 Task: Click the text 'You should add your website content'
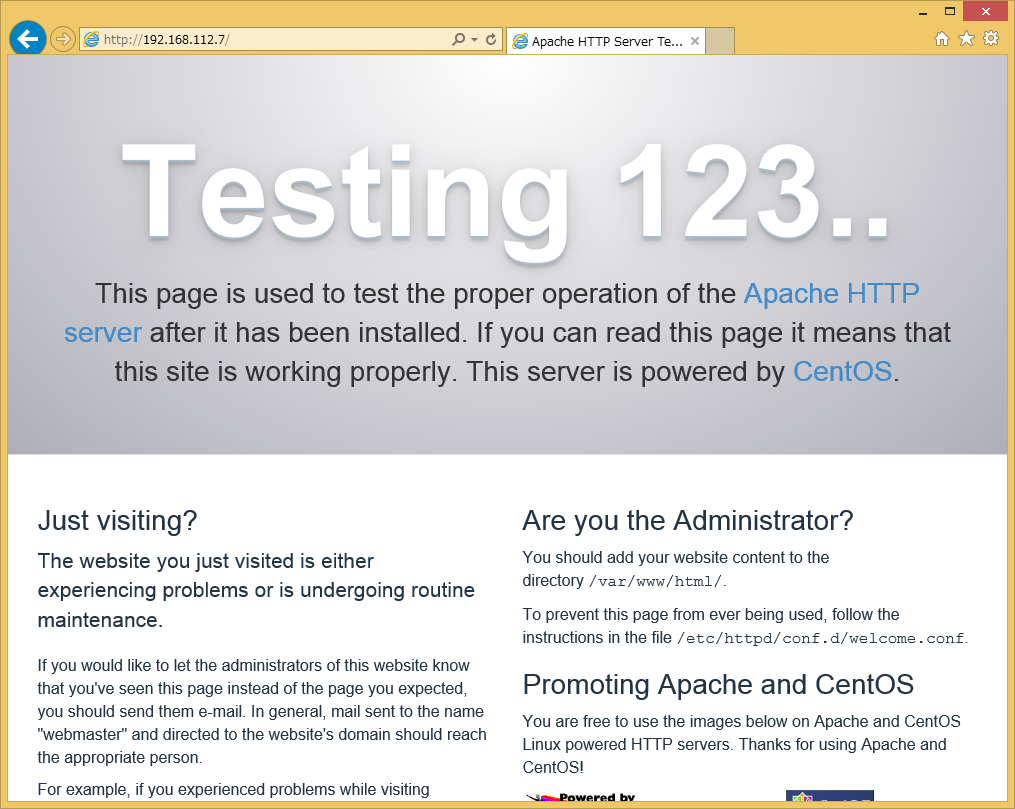point(676,569)
